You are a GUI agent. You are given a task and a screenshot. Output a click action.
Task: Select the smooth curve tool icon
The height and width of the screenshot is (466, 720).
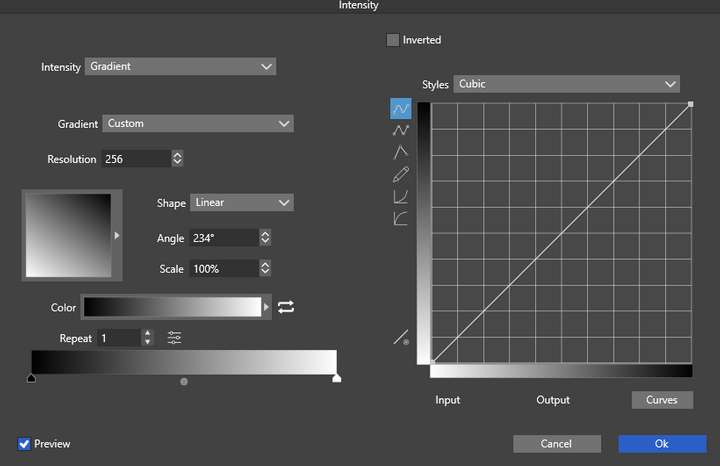point(400,109)
